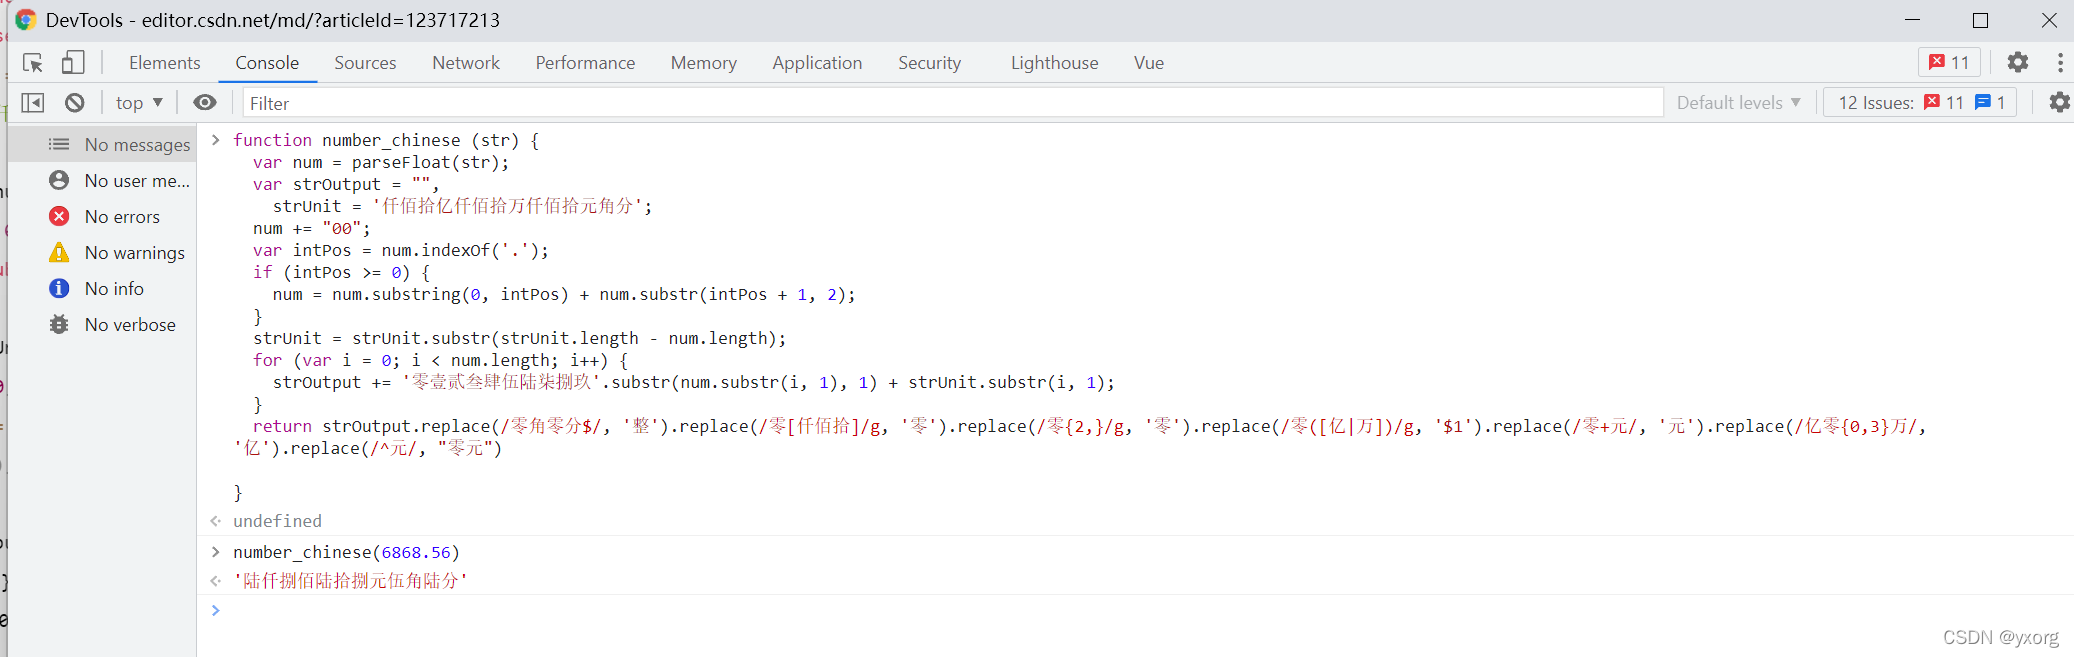The width and height of the screenshot is (2074, 657).
Task: Select the No verbose sidebar filter
Action: (102, 324)
